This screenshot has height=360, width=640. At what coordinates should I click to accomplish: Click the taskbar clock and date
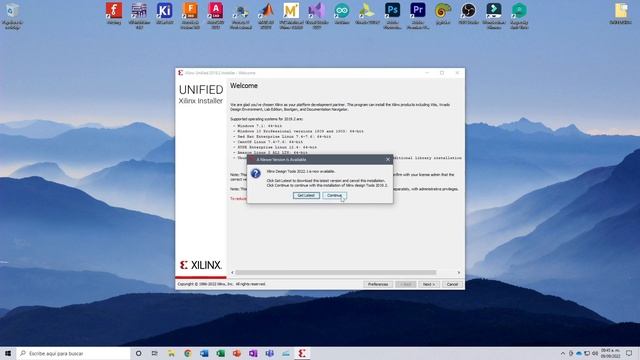tap(610, 353)
